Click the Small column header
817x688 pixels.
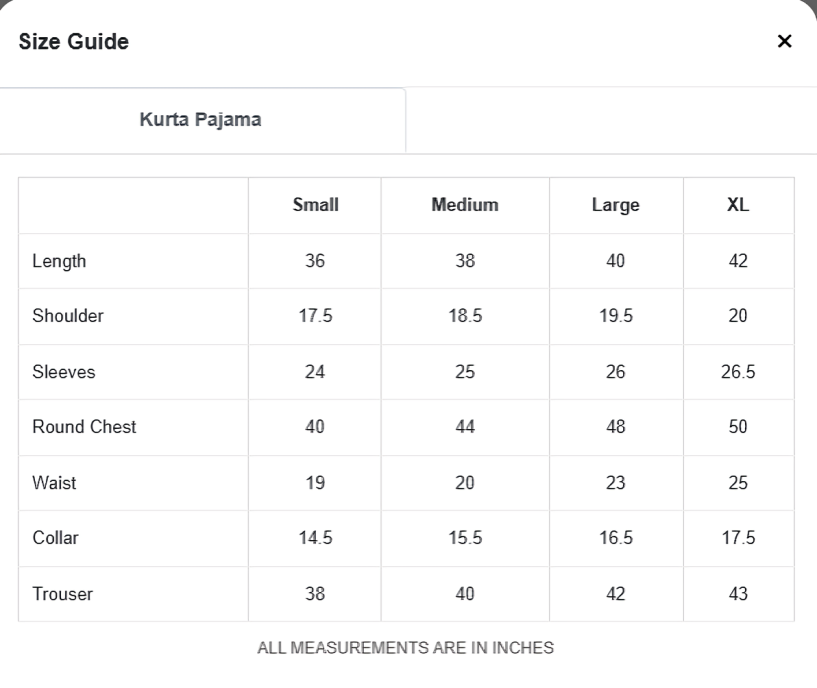click(x=315, y=205)
